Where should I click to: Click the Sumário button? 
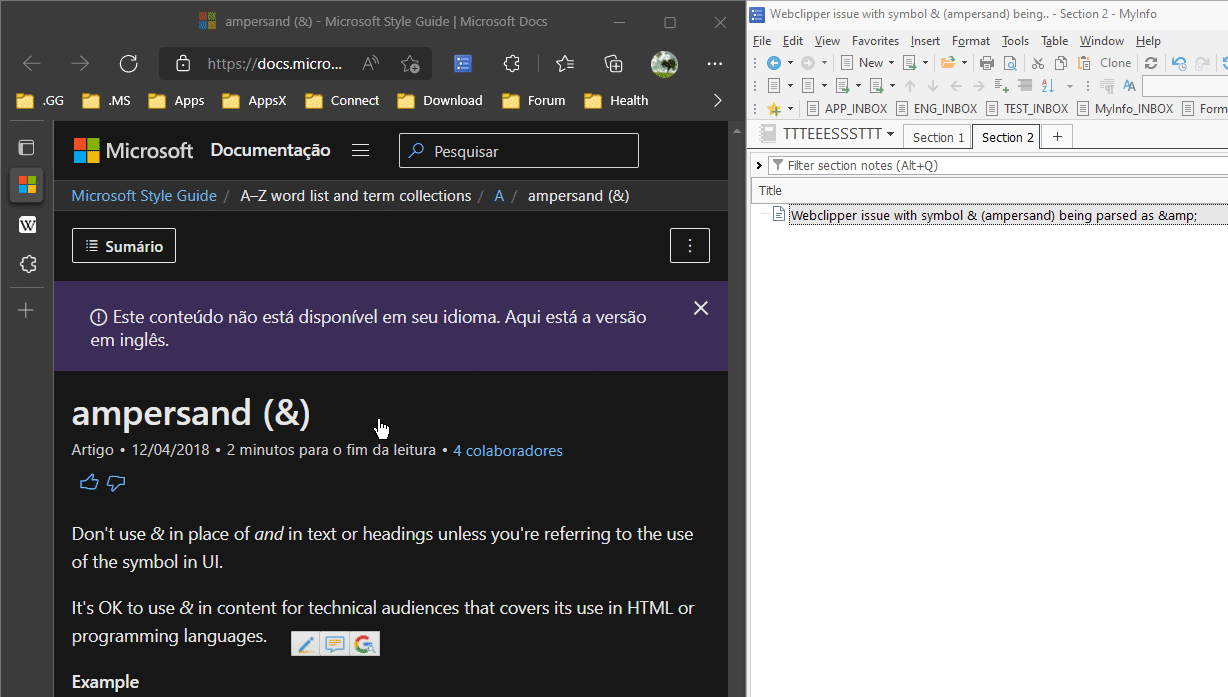124,246
